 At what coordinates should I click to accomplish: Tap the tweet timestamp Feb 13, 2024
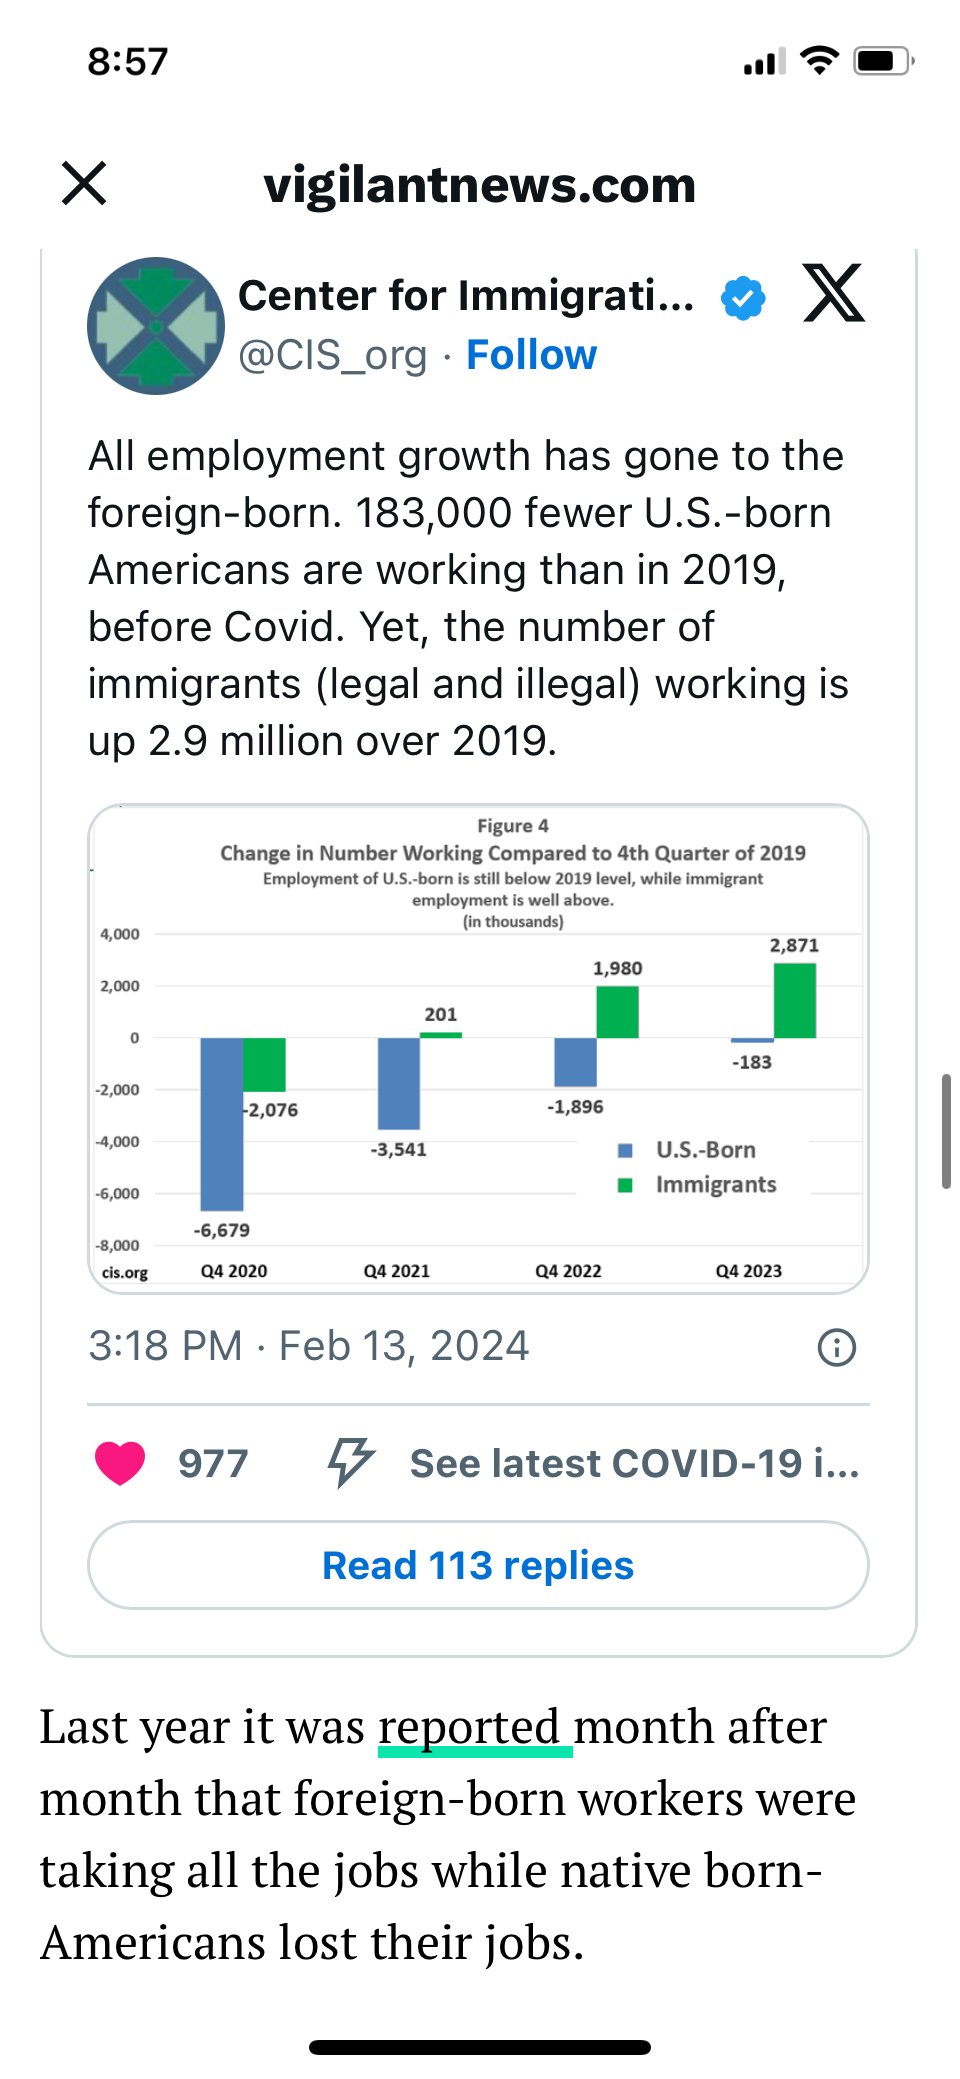[x=308, y=1346]
